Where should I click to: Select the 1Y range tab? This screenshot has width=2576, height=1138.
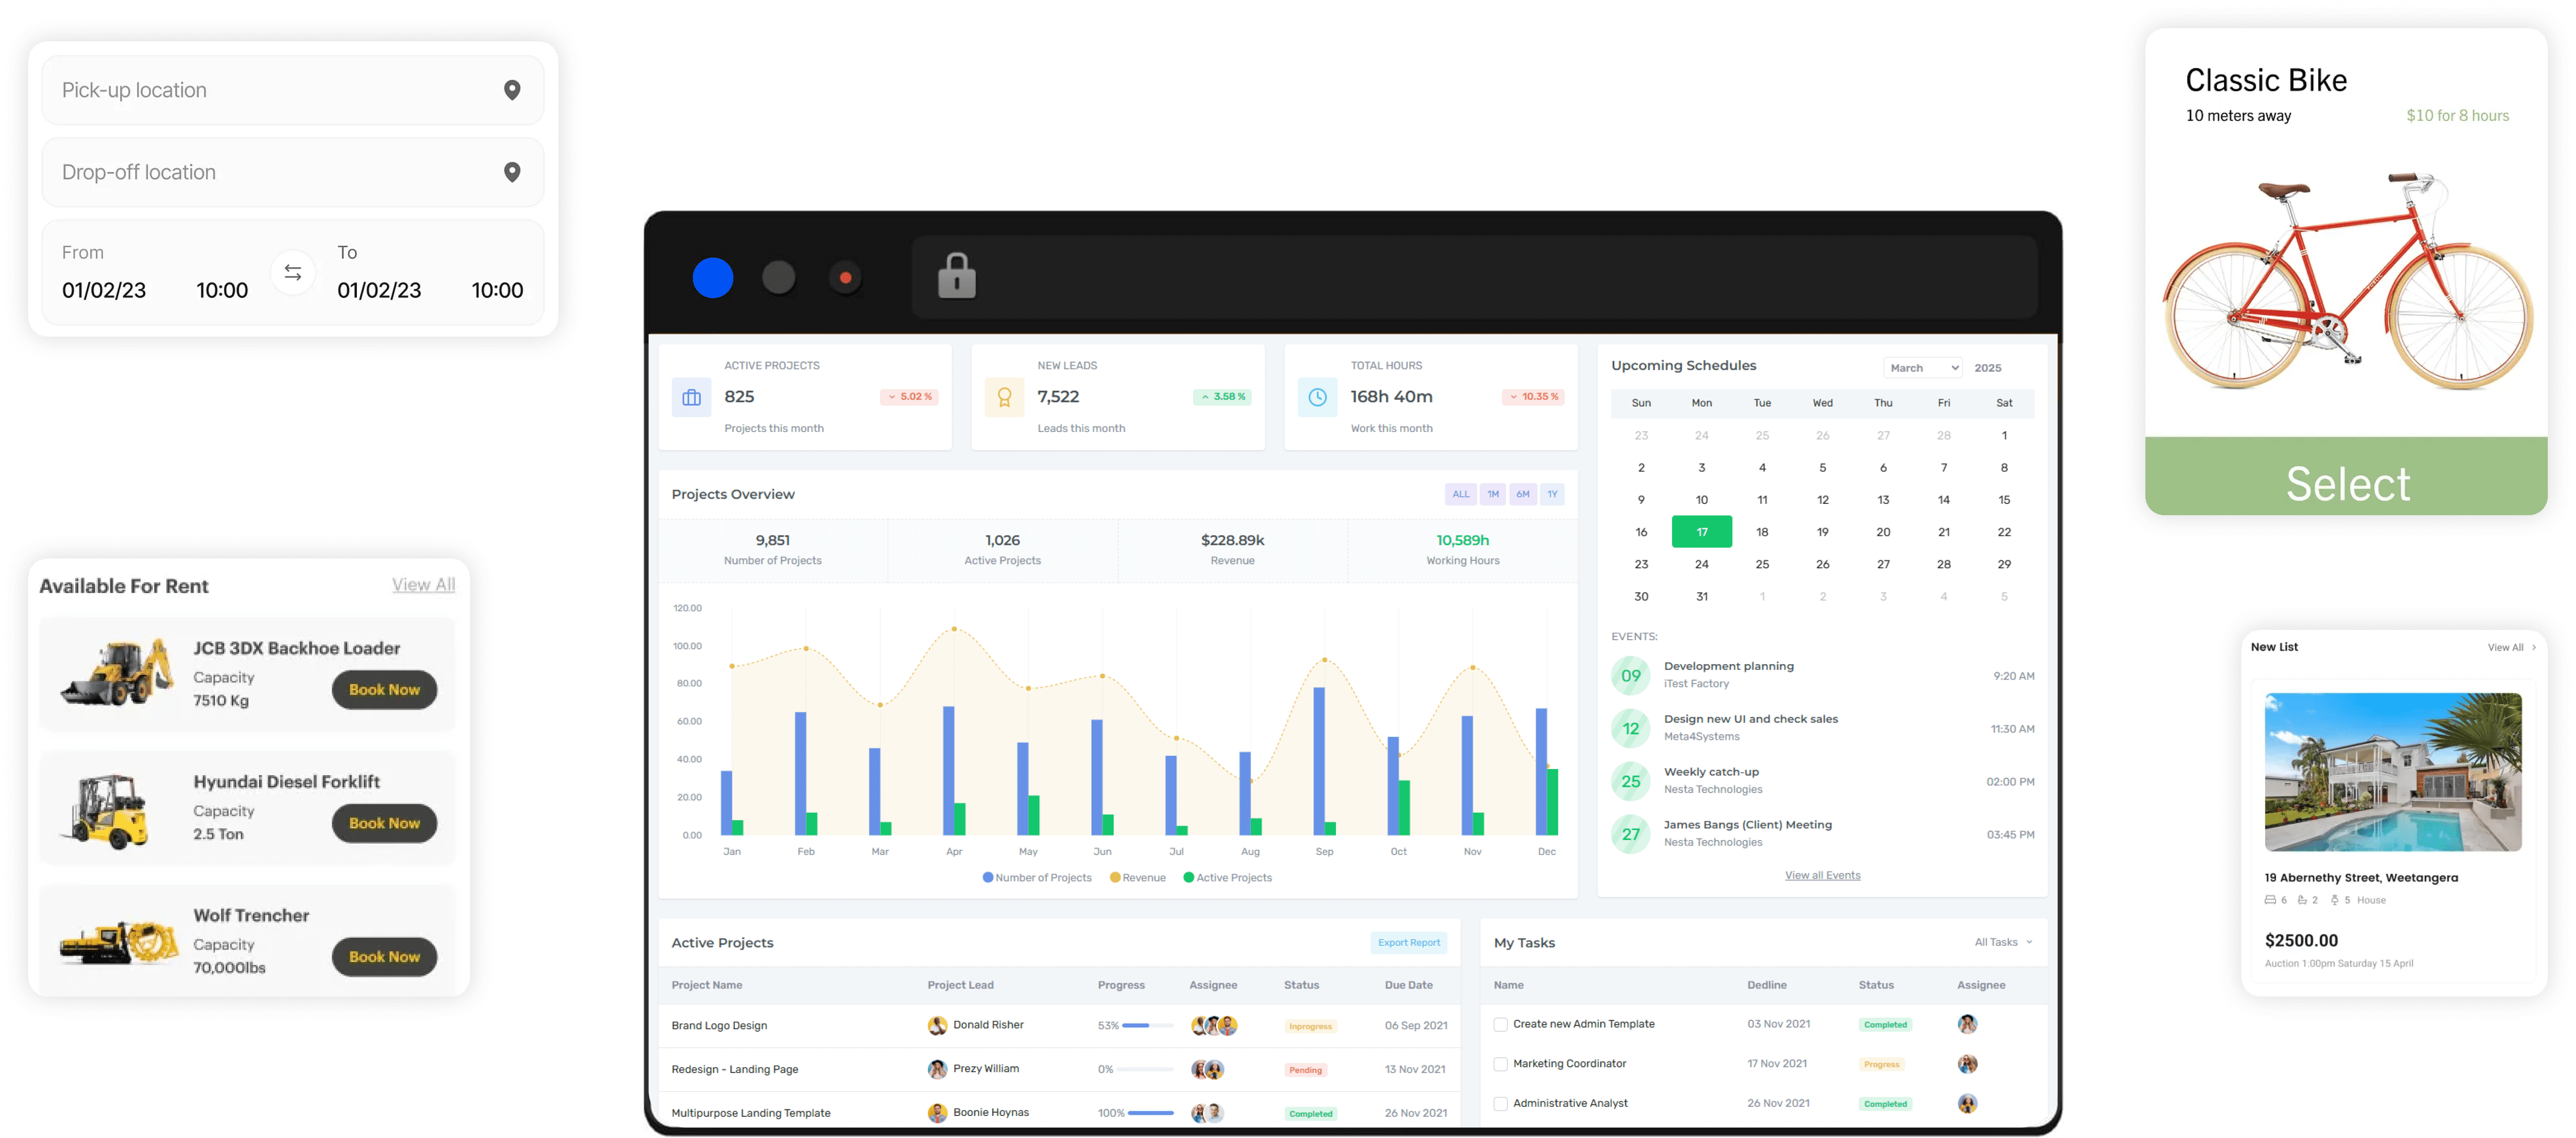1552,494
